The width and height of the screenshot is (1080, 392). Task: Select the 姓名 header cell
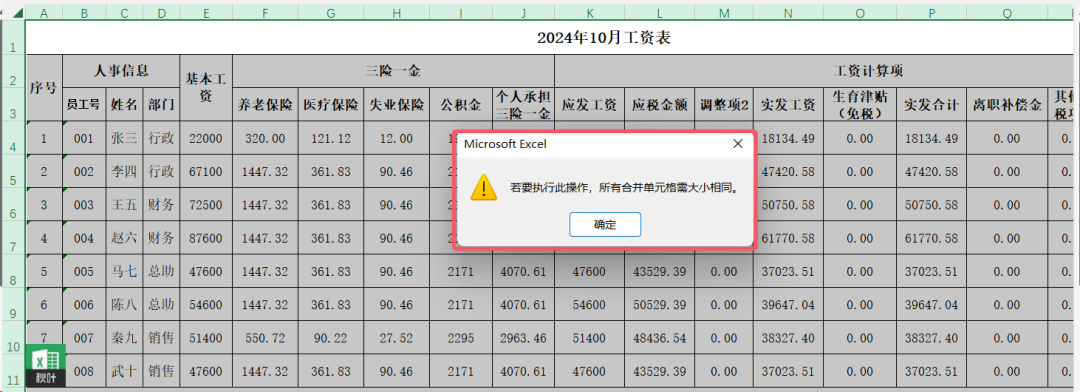pyautogui.click(x=124, y=105)
